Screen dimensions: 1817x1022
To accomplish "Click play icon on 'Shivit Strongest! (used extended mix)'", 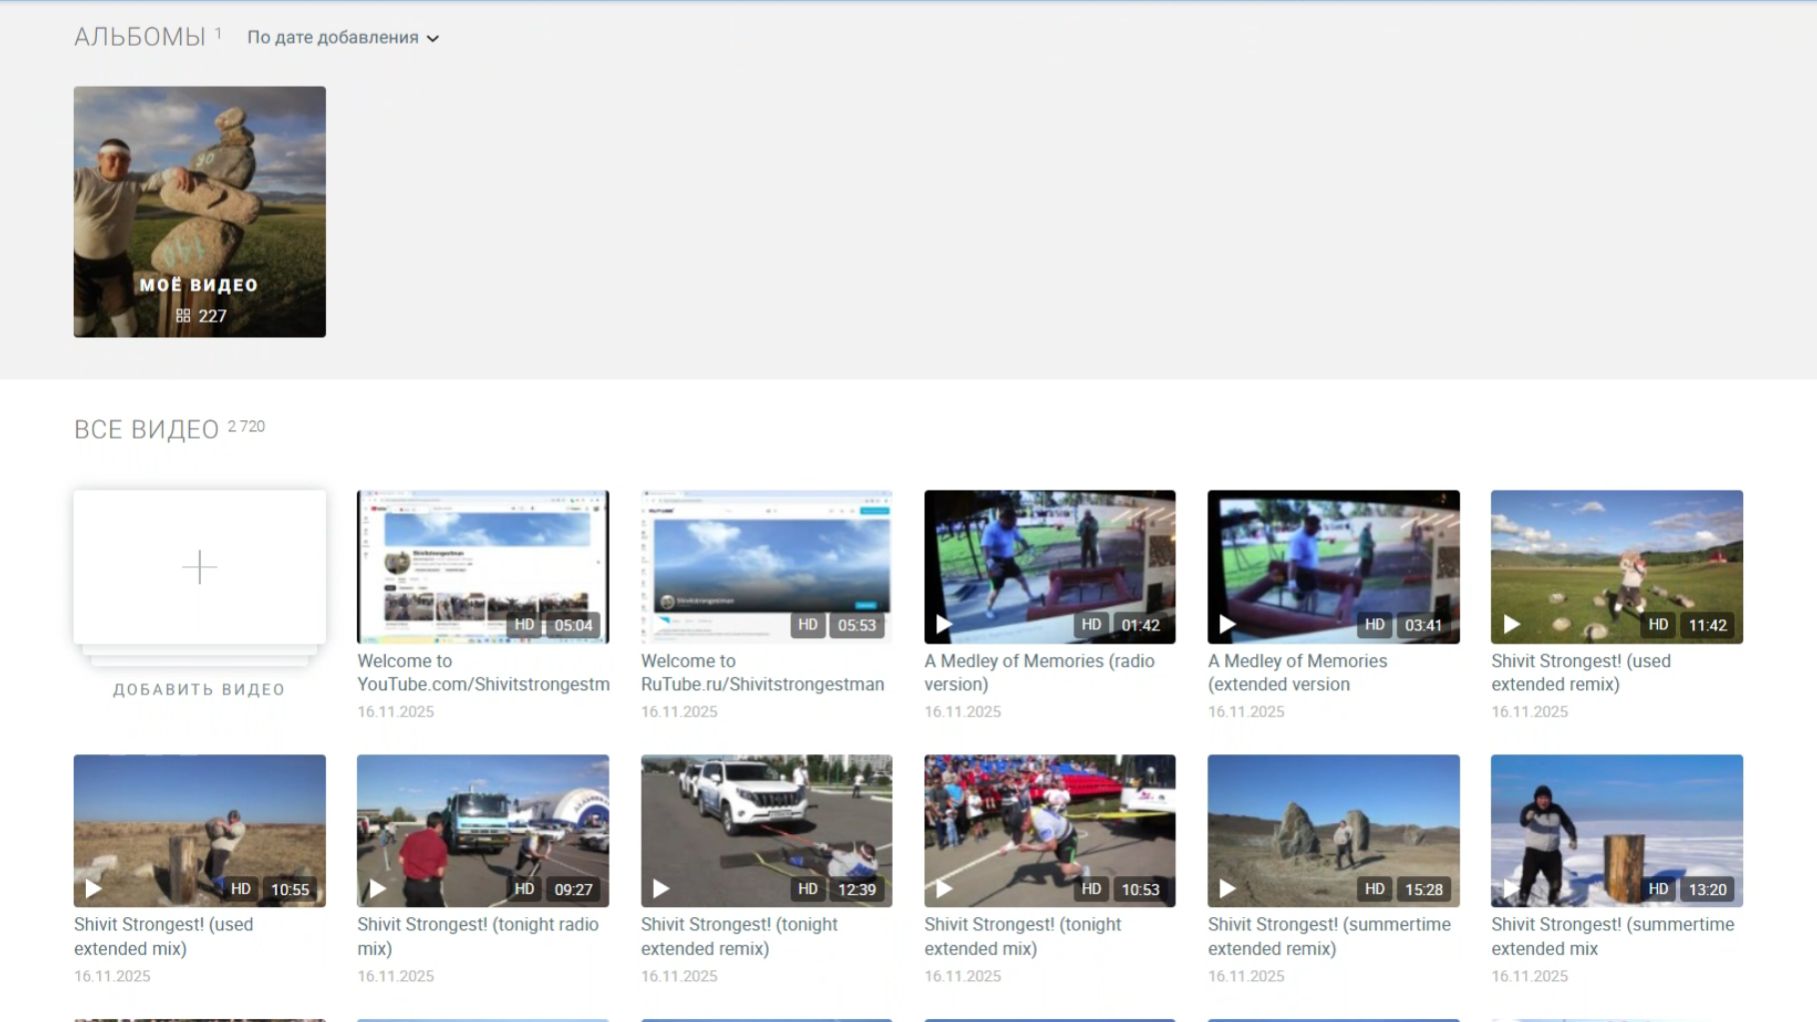I will point(93,889).
